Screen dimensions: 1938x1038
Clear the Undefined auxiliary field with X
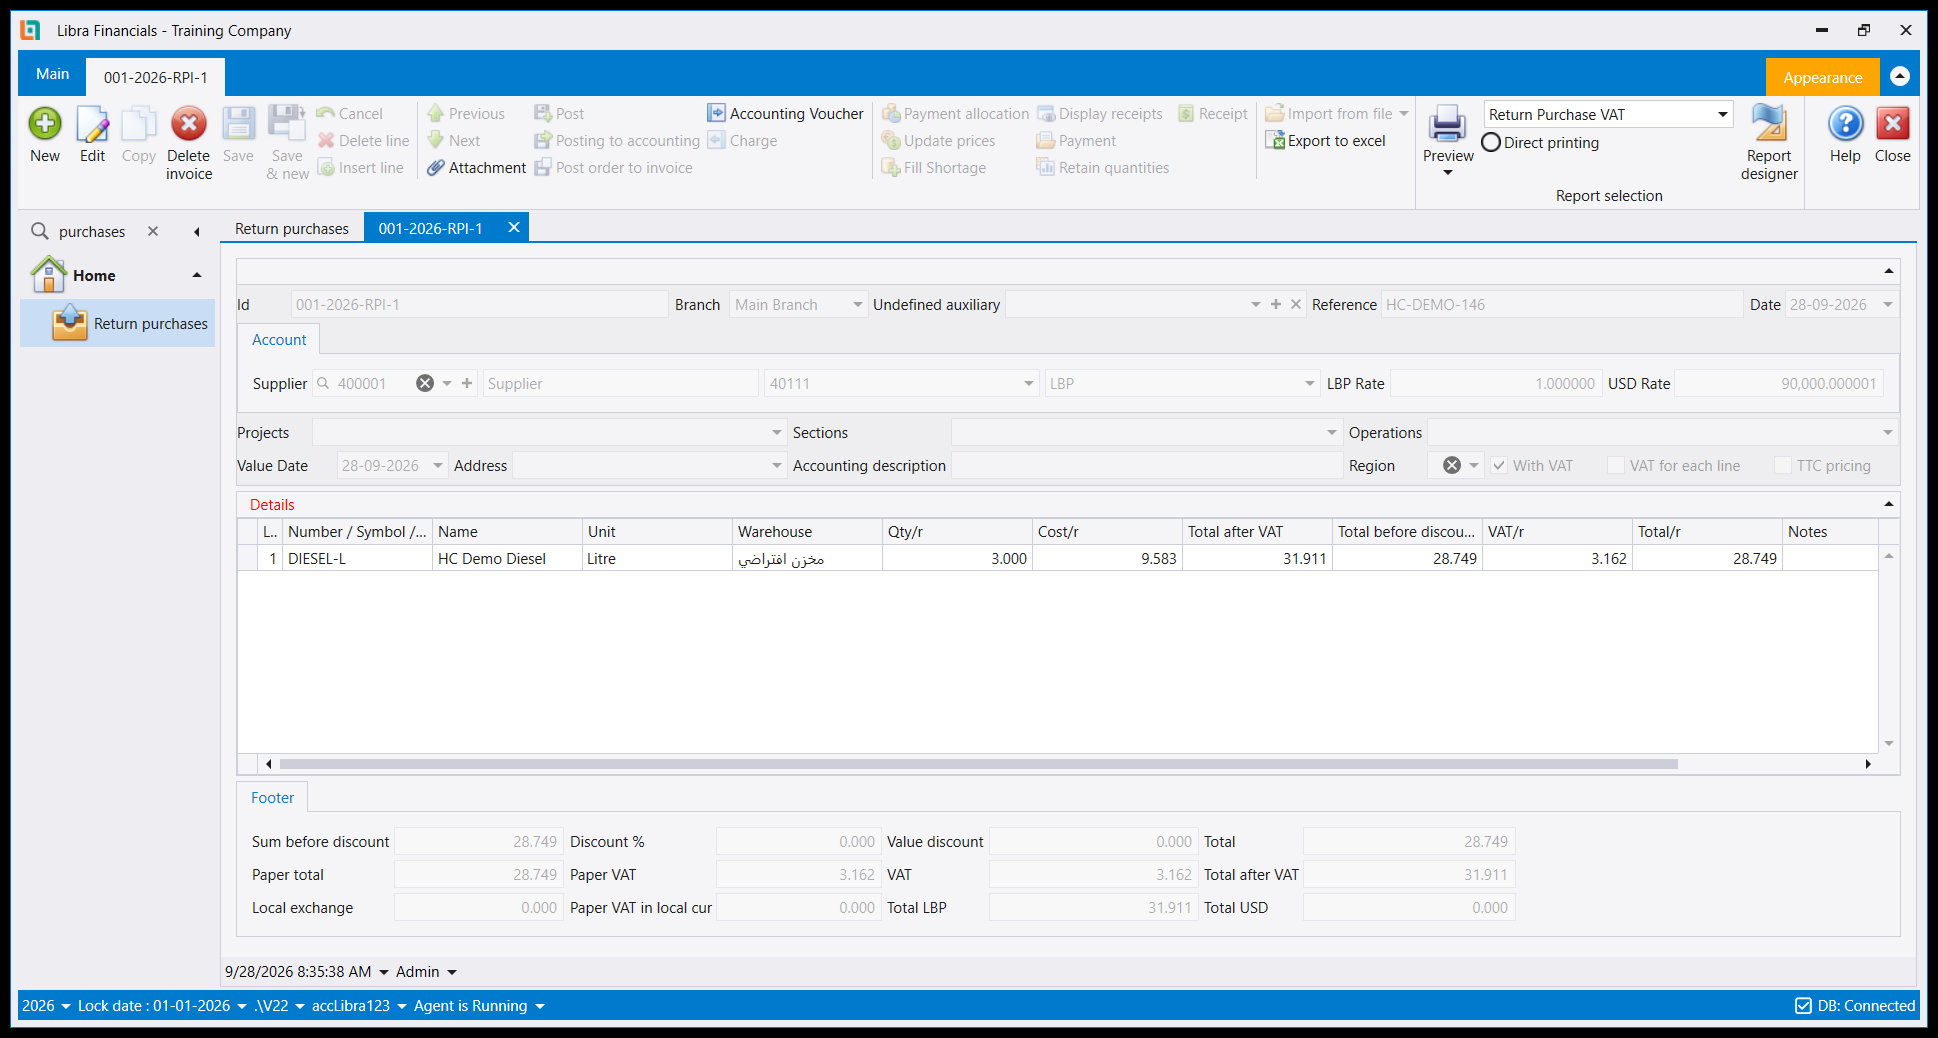pyautogui.click(x=1296, y=304)
